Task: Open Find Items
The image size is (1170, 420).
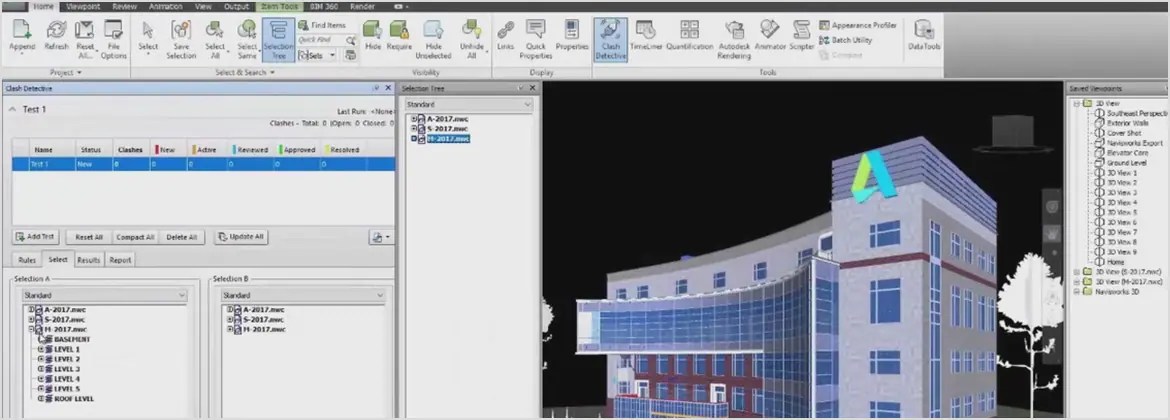Action: point(323,25)
